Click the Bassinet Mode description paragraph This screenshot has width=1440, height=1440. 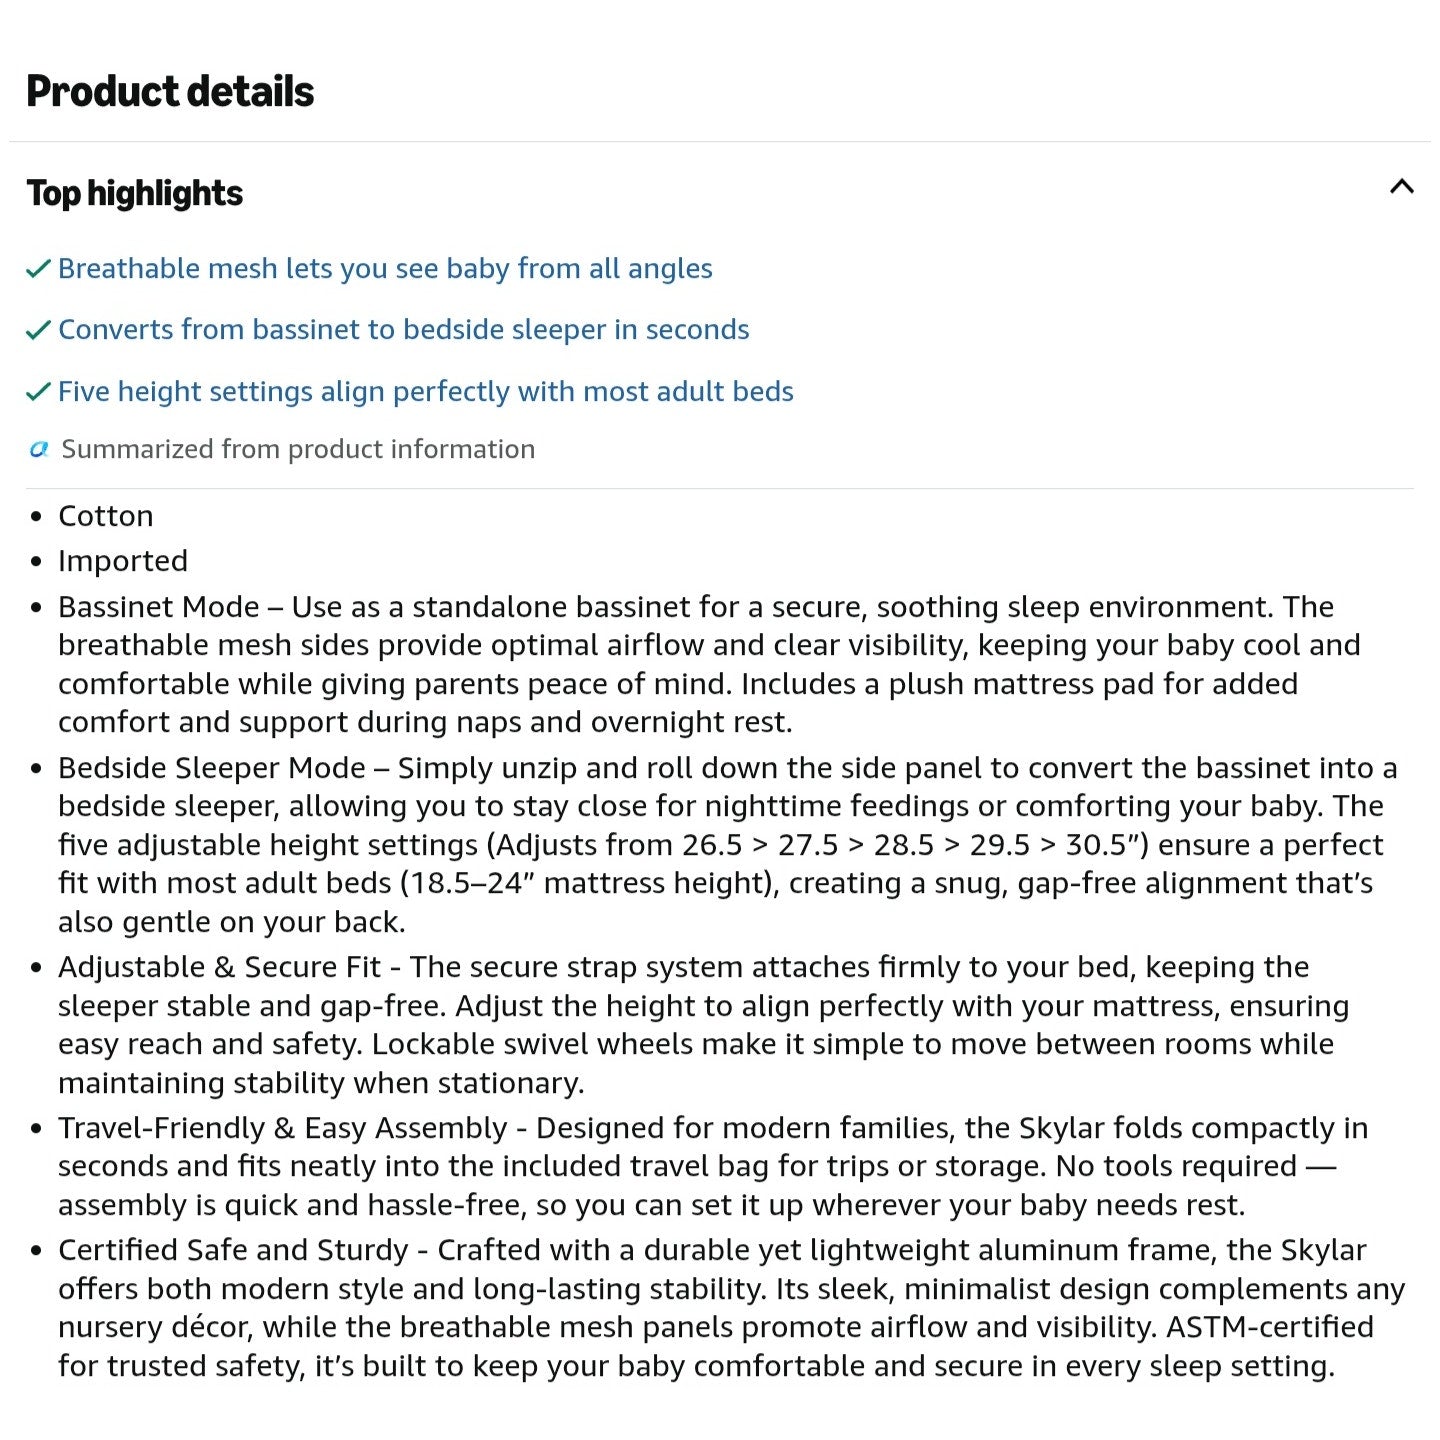[709, 665]
